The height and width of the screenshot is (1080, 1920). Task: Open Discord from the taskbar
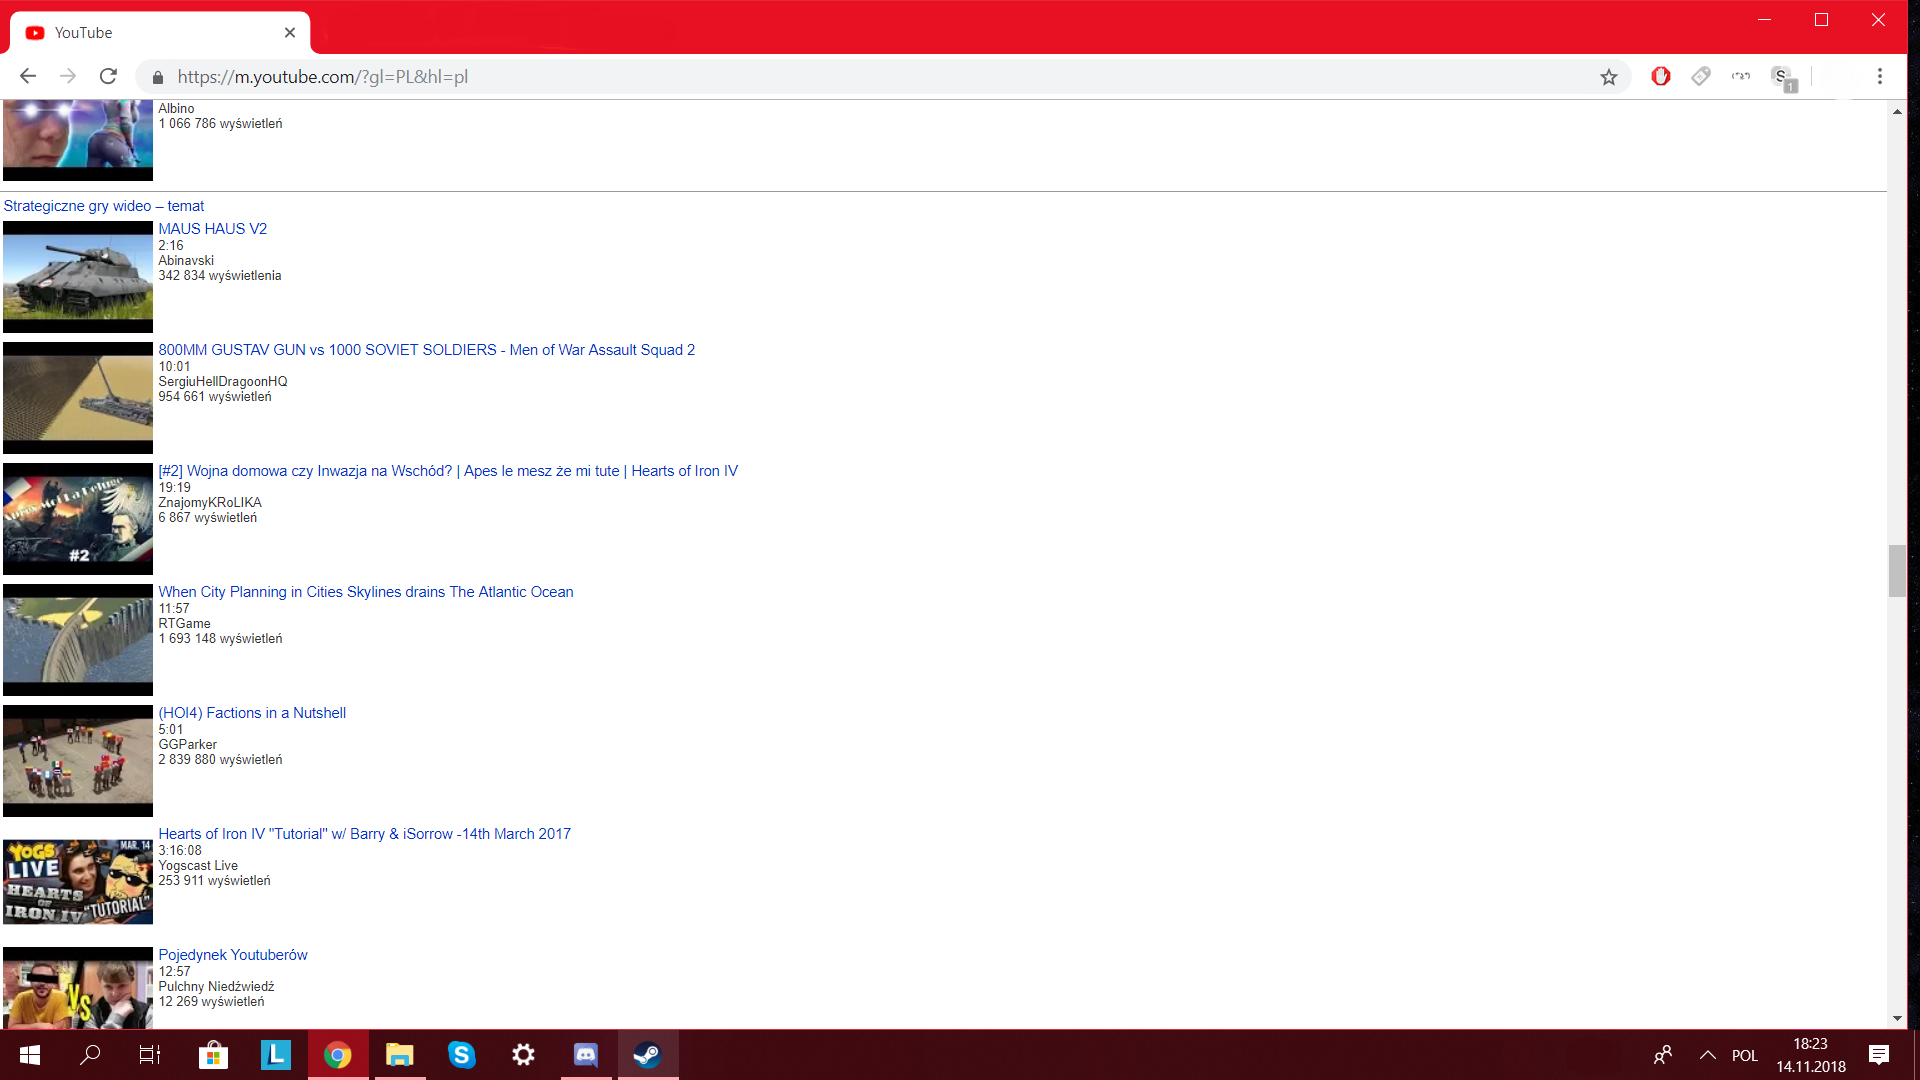[x=585, y=1054]
